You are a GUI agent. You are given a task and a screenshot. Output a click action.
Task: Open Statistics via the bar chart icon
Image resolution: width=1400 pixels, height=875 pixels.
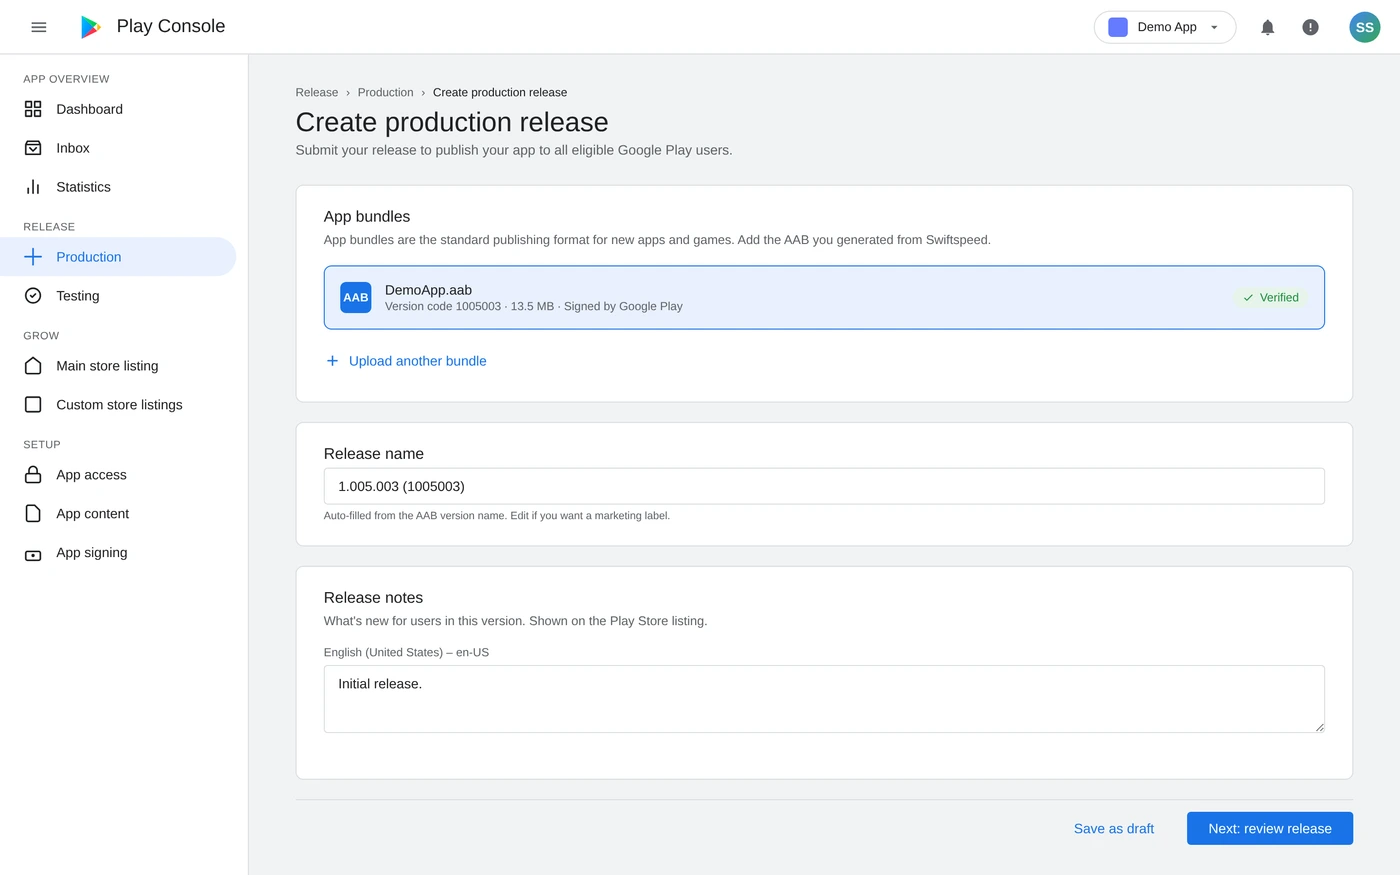pyautogui.click(x=32, y=187)
